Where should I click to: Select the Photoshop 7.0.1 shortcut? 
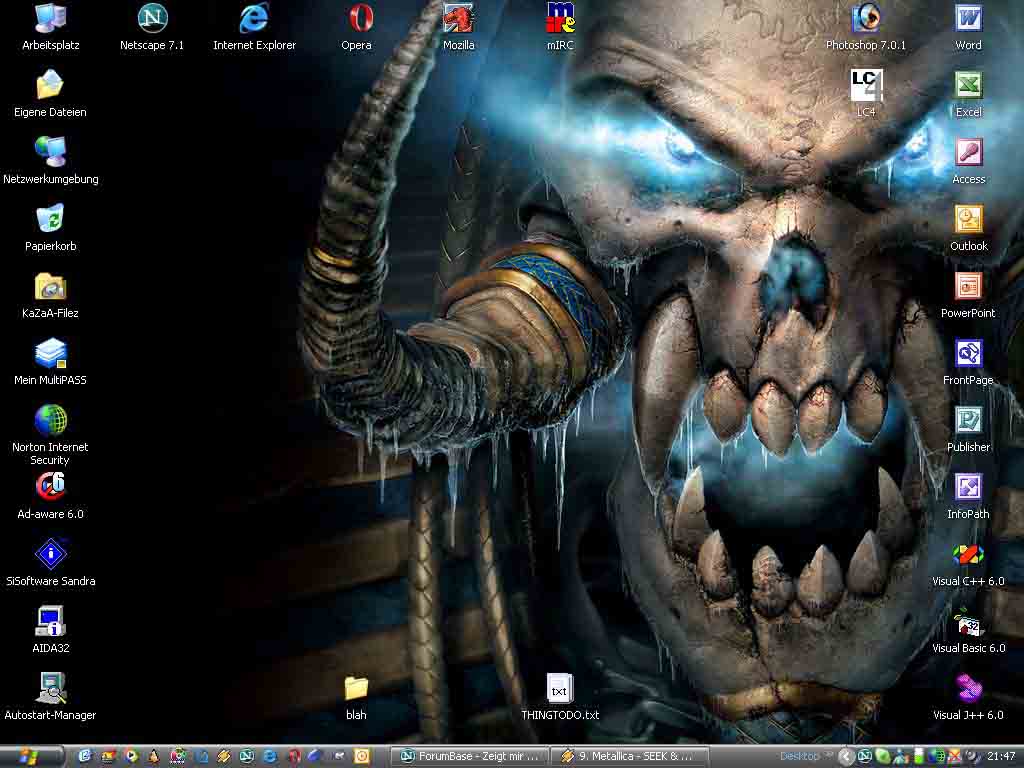coord(866,27)
